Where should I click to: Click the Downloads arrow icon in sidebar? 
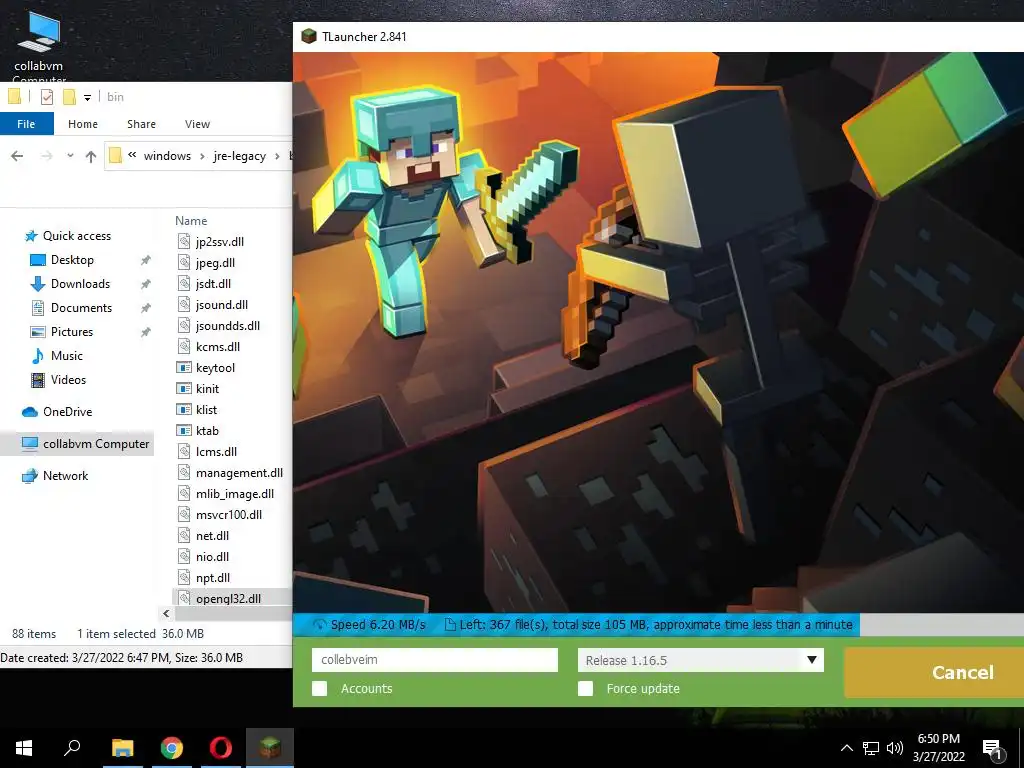pyautogui.click(x=38, y=284)
